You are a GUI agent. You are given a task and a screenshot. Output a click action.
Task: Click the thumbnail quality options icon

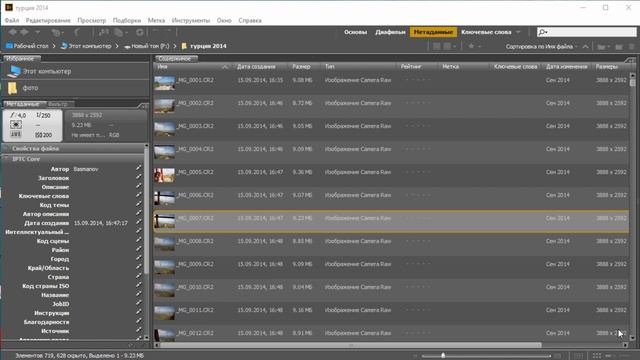pos(449,46)
